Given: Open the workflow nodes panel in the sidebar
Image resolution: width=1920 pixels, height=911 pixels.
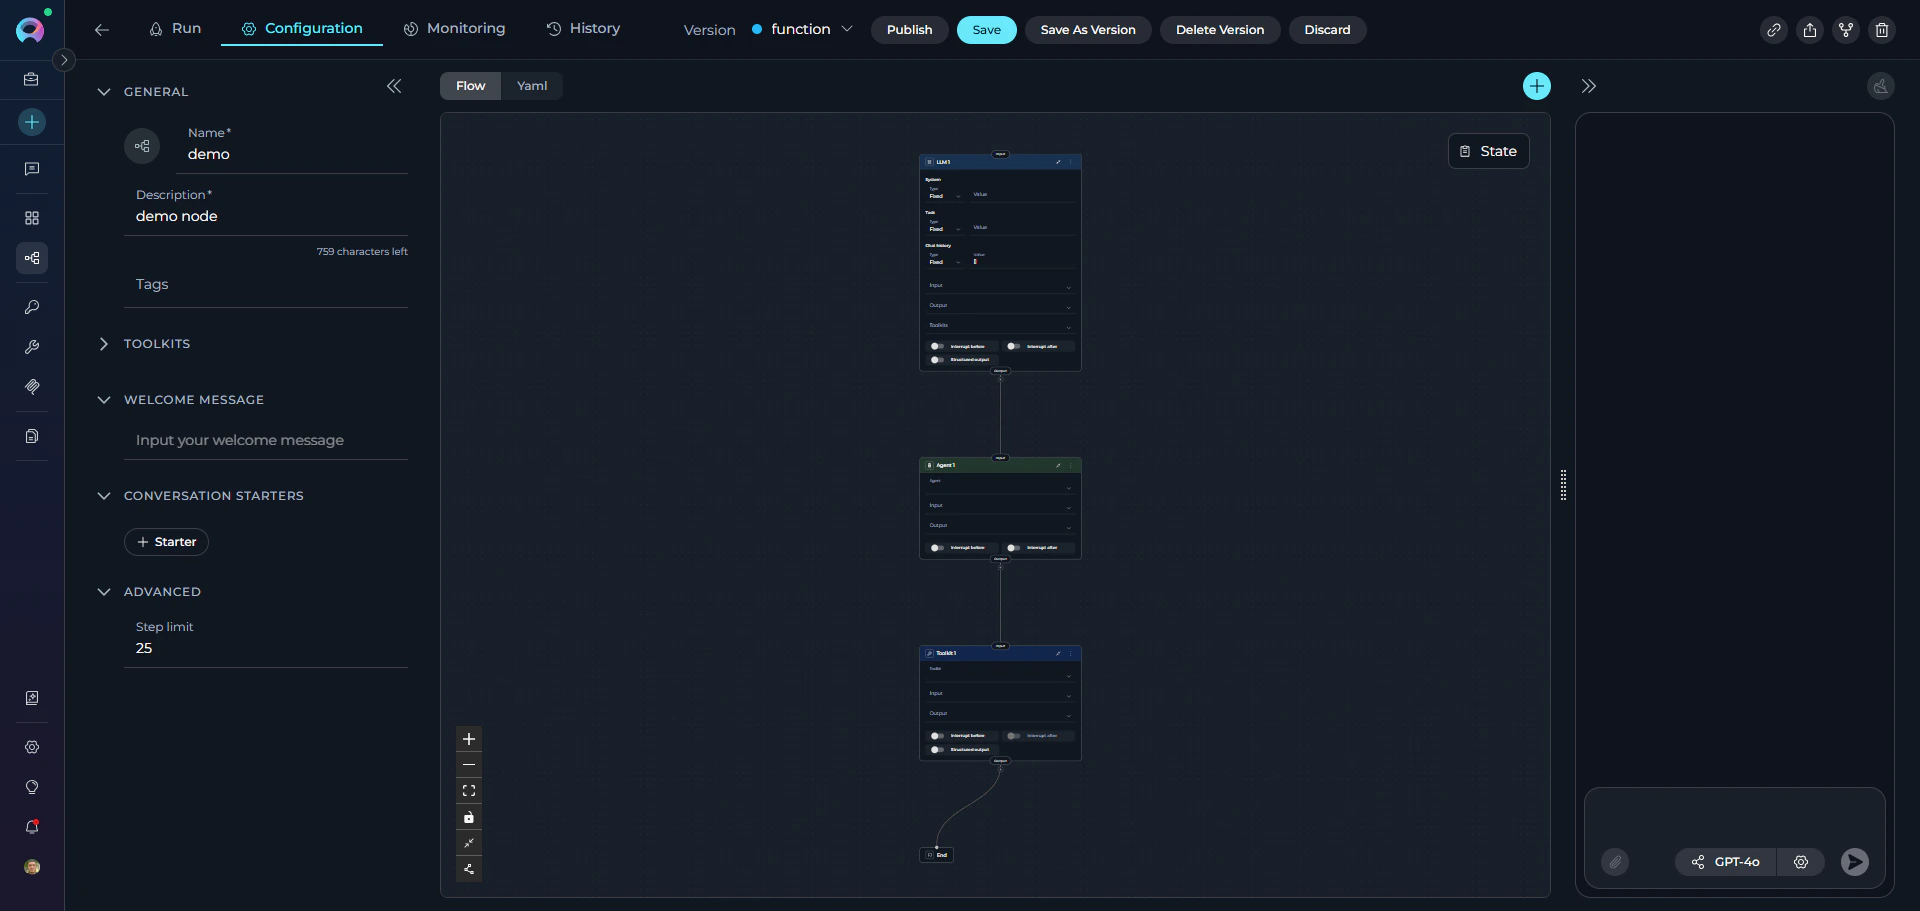Looking at the screenshot, I should [31, 258].
